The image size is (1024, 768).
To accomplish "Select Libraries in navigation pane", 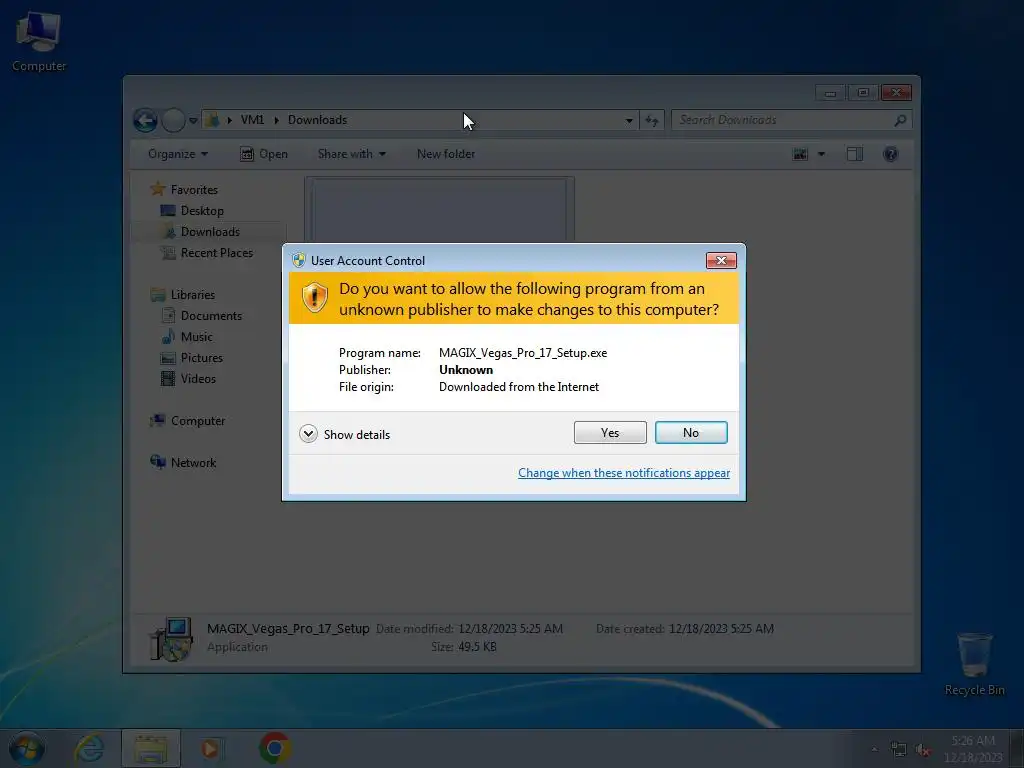I will coord(193,295).
